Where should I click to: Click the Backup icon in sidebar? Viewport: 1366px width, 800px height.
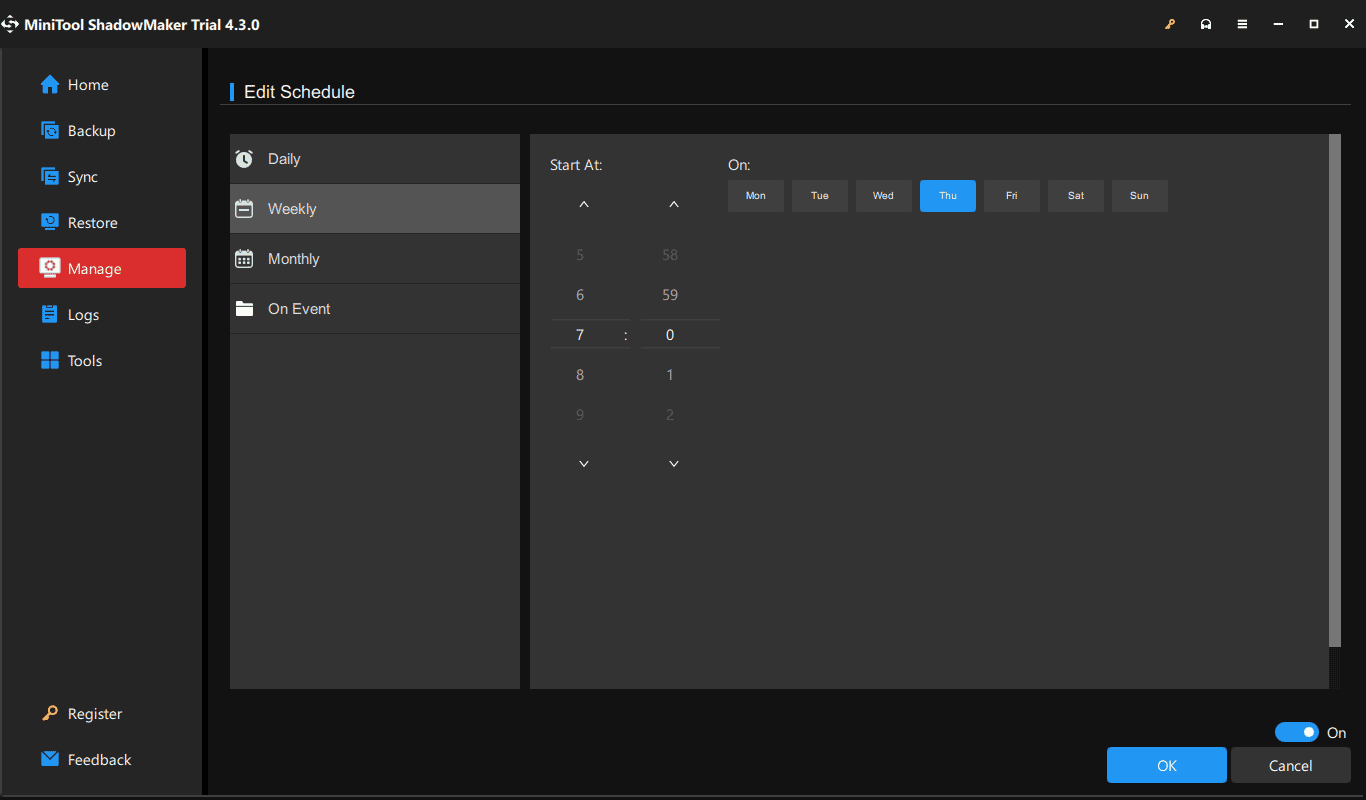pos(50,131)
